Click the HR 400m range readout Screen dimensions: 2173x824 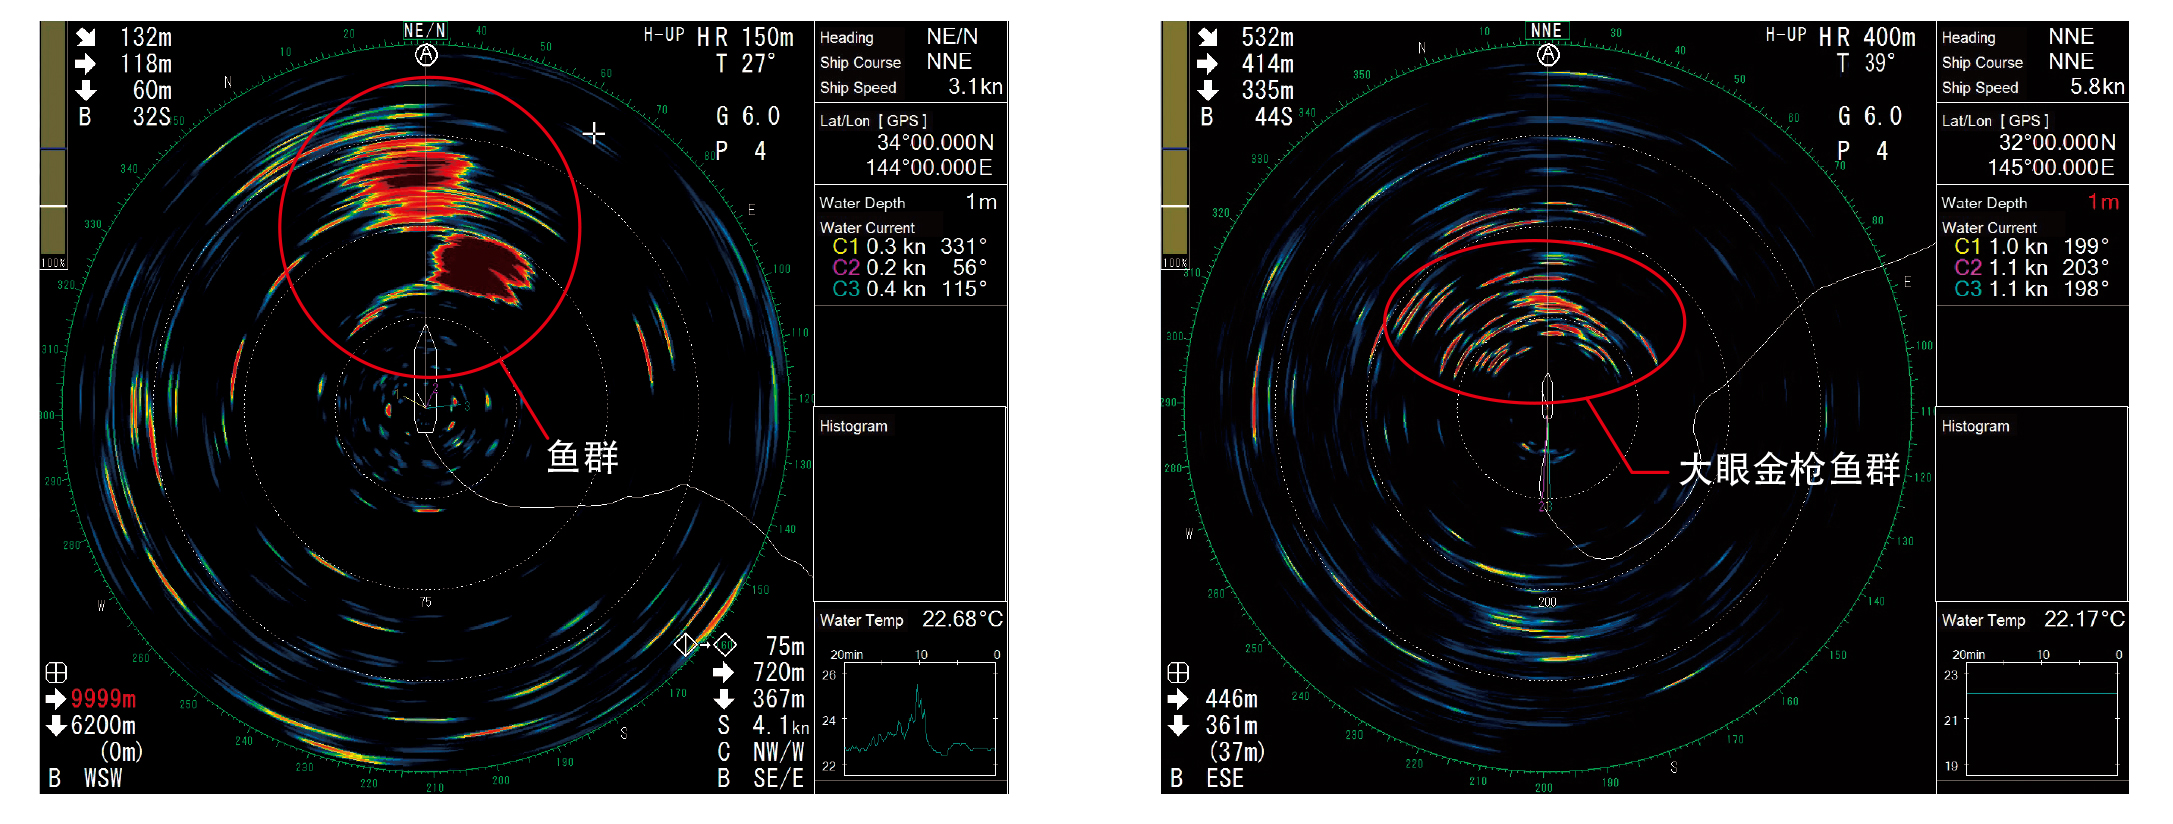click(1867, 38)
